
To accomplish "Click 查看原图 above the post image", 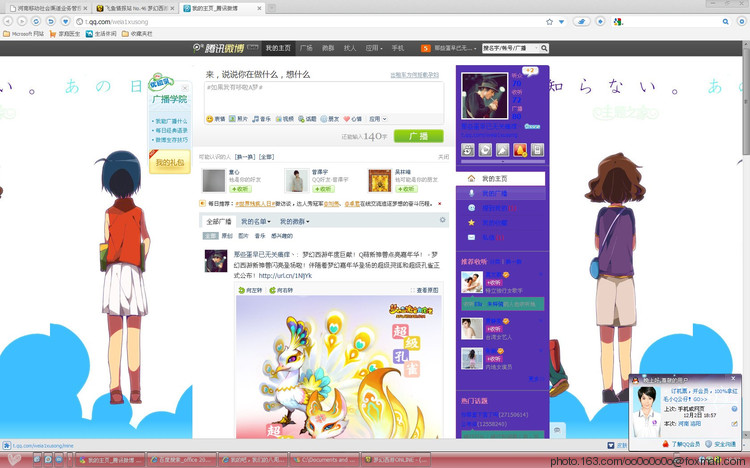I will (x=424, y=290).
